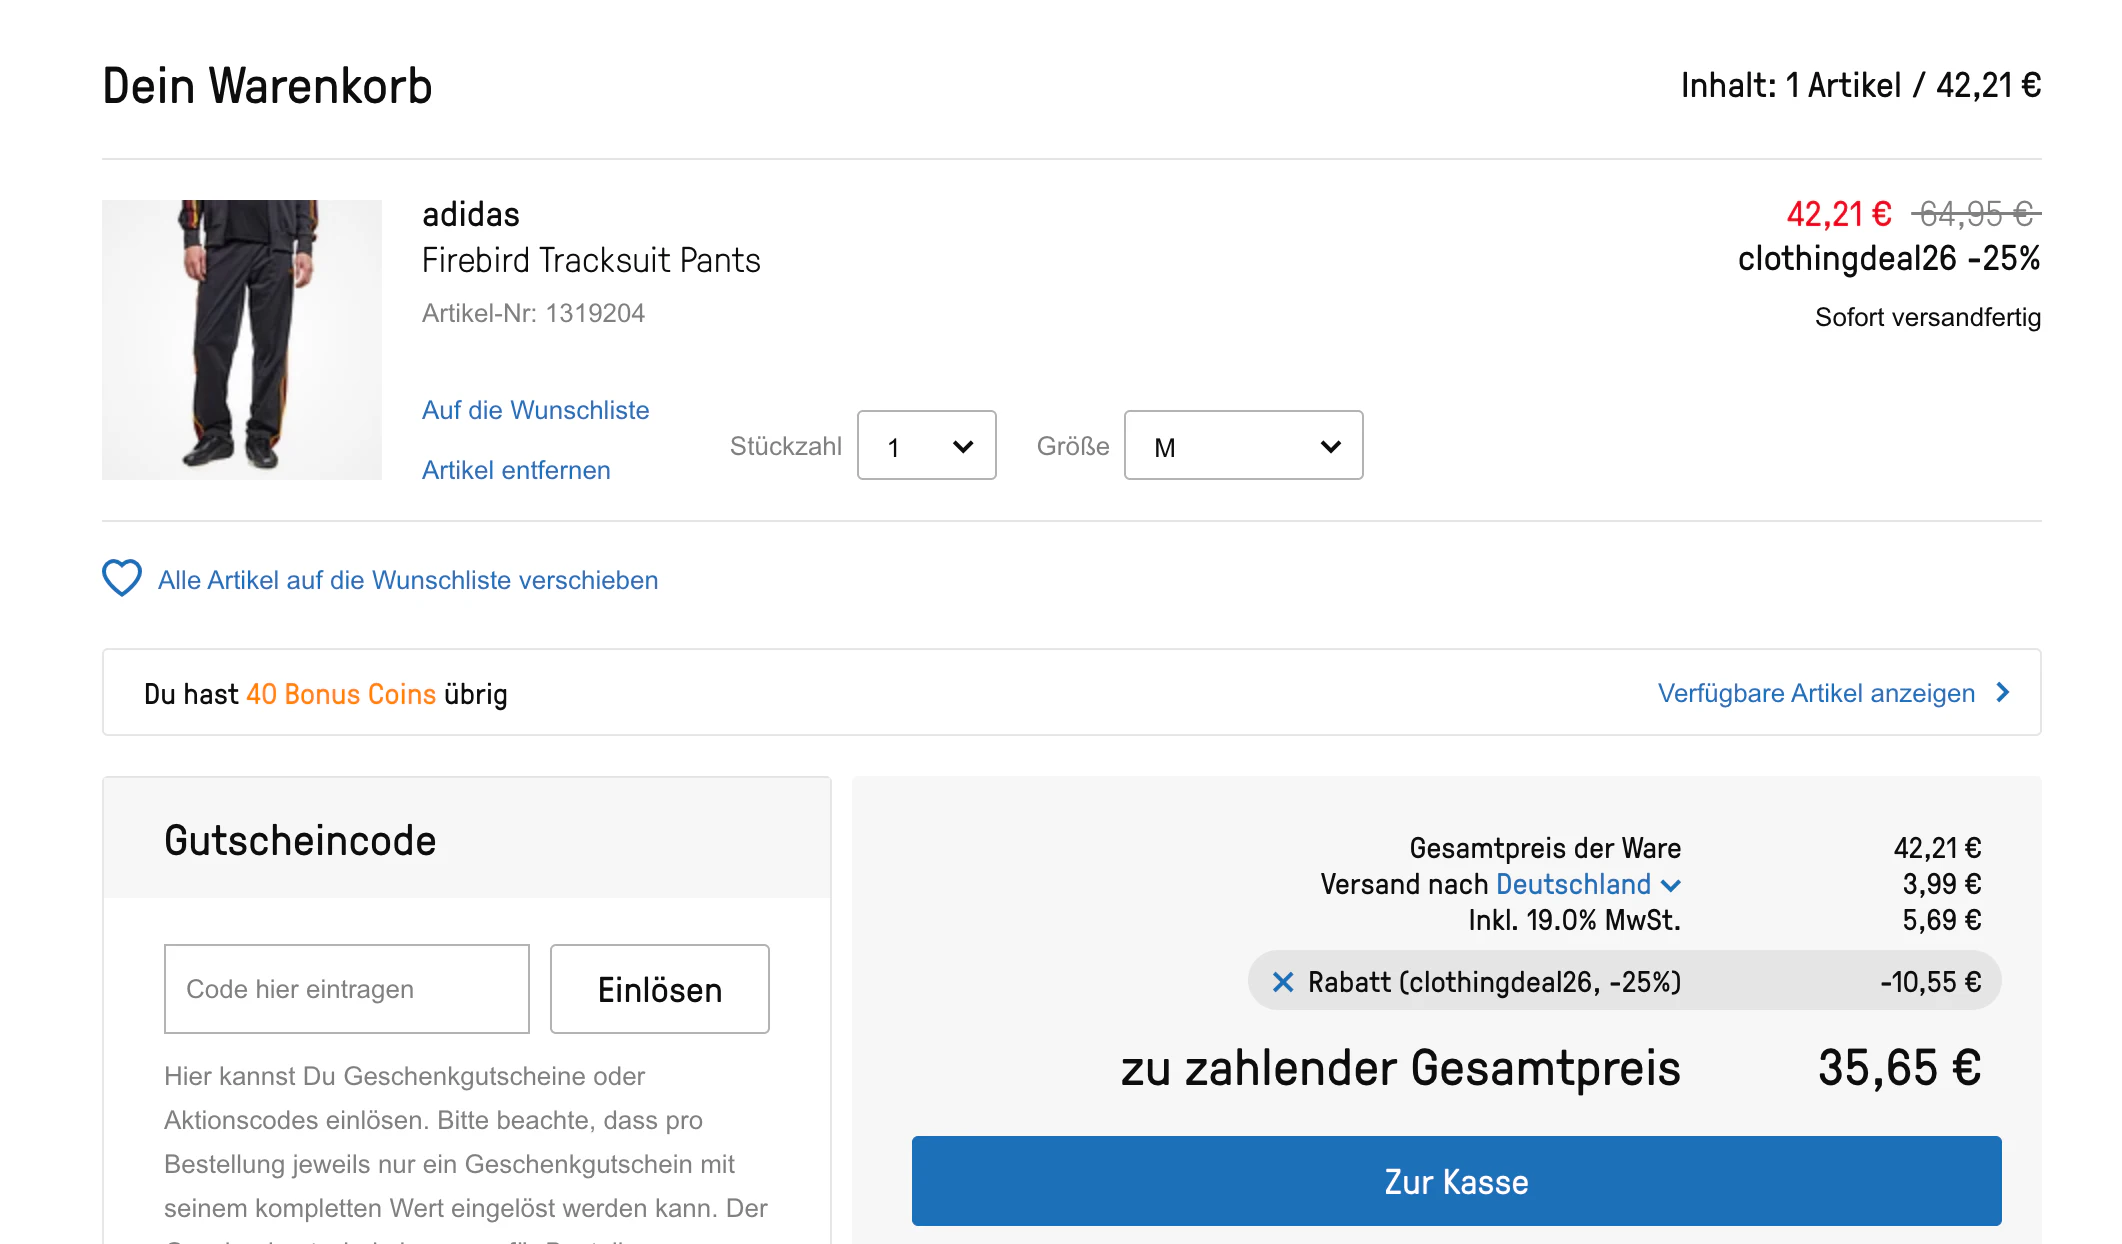Click the chevron next to Verfügbare Artikel anzeigen

point(2002,692)
